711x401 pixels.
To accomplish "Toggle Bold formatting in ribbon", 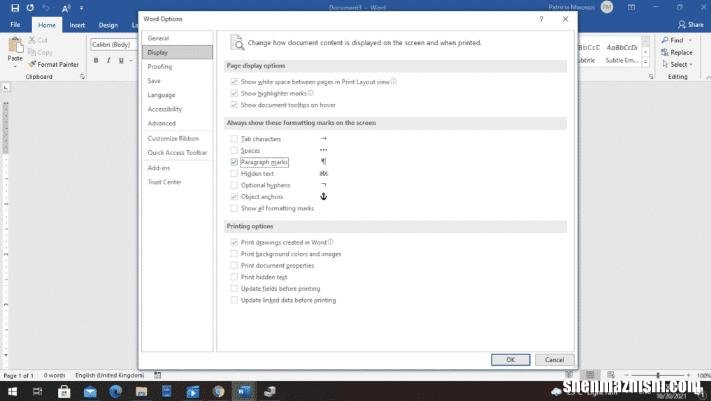I will coord(96,60).
